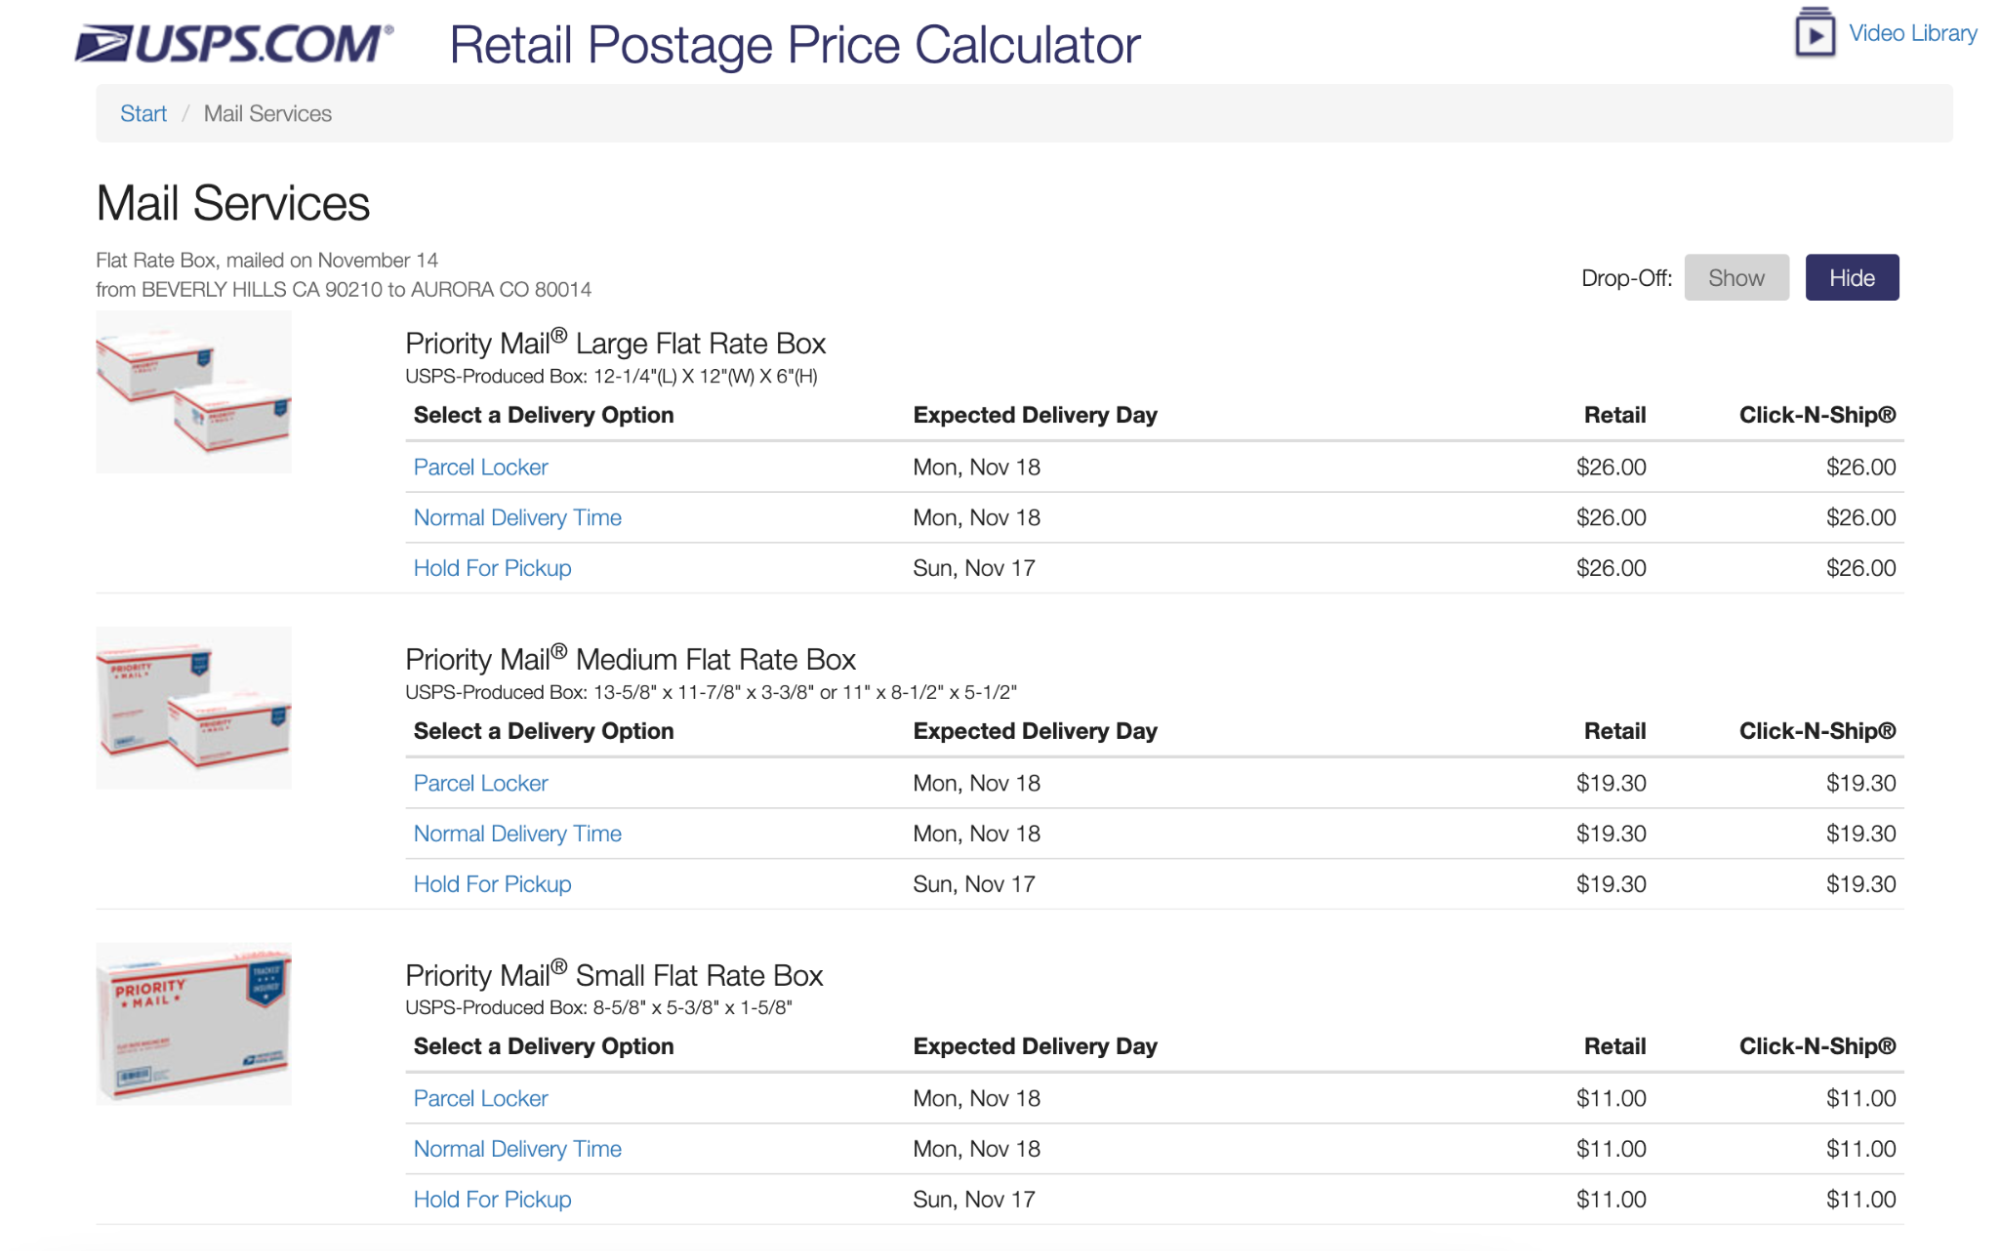Show Drop-Off options

coord(1735,277)
